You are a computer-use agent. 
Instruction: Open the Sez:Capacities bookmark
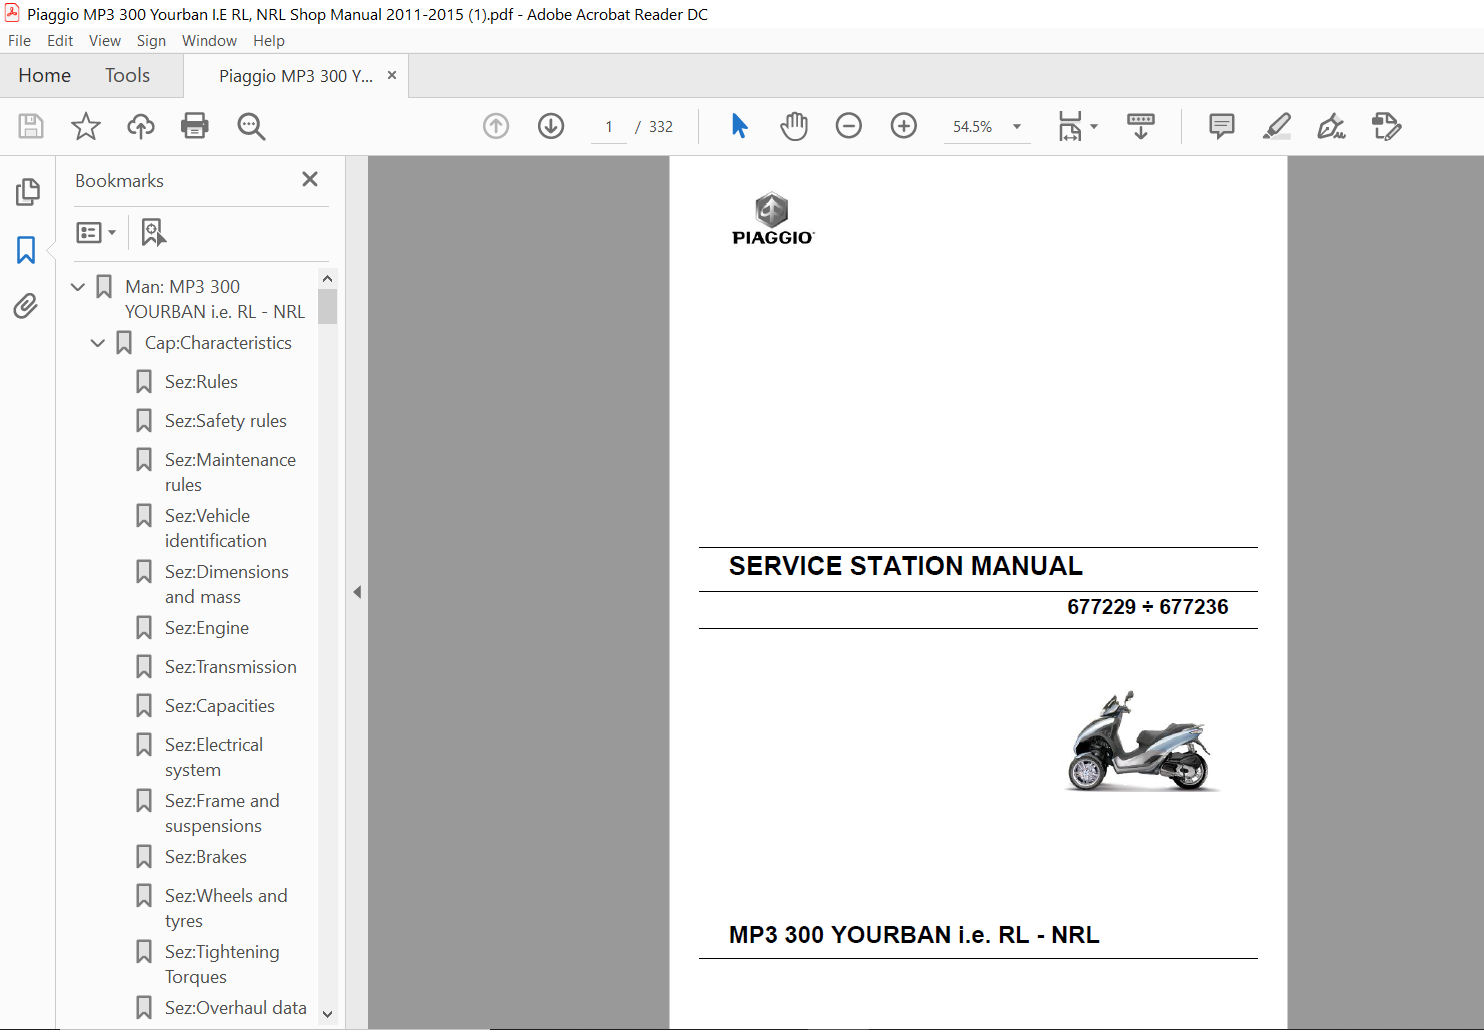click(219, 706)
